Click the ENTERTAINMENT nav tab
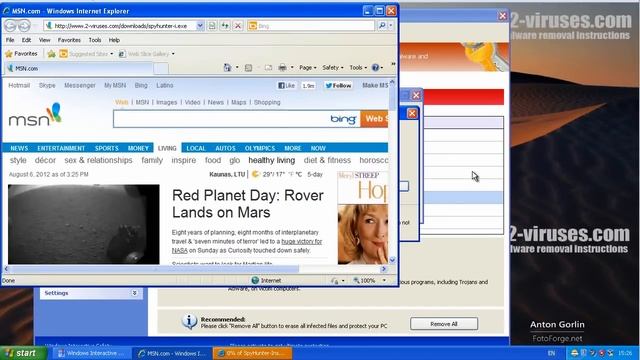This screenshot has height=360, width=640. pyautogui.click(x=61, y=148)
